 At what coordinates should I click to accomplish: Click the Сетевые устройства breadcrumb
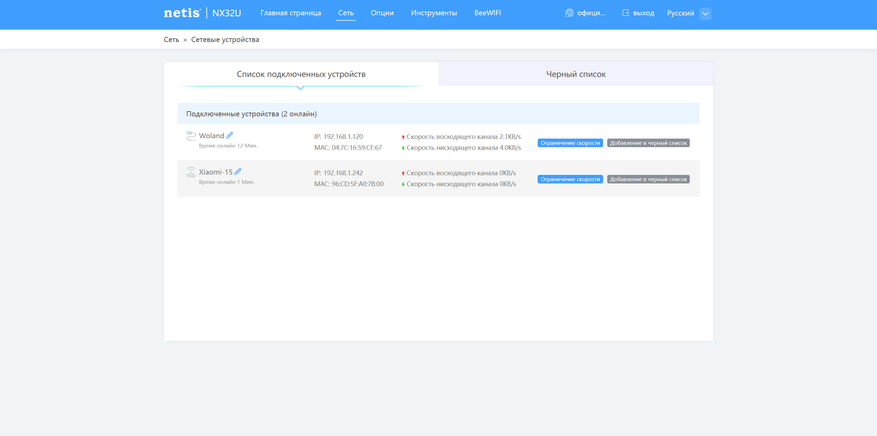pos(225,40)
